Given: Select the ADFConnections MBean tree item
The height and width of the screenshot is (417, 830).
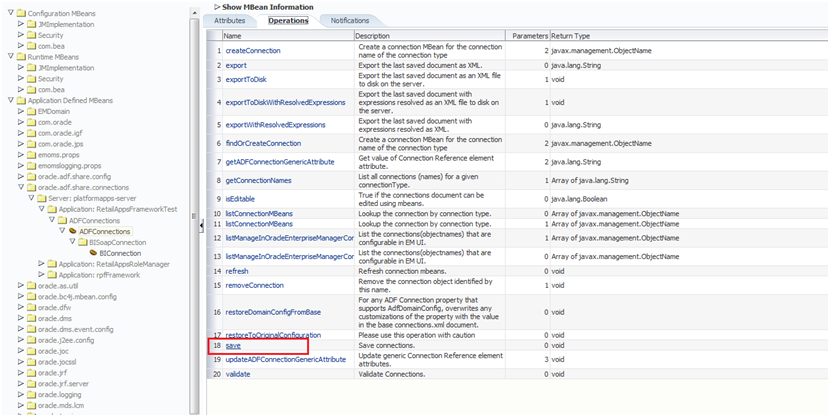Looking at the screenshot, I should click(x=104, y=231).
